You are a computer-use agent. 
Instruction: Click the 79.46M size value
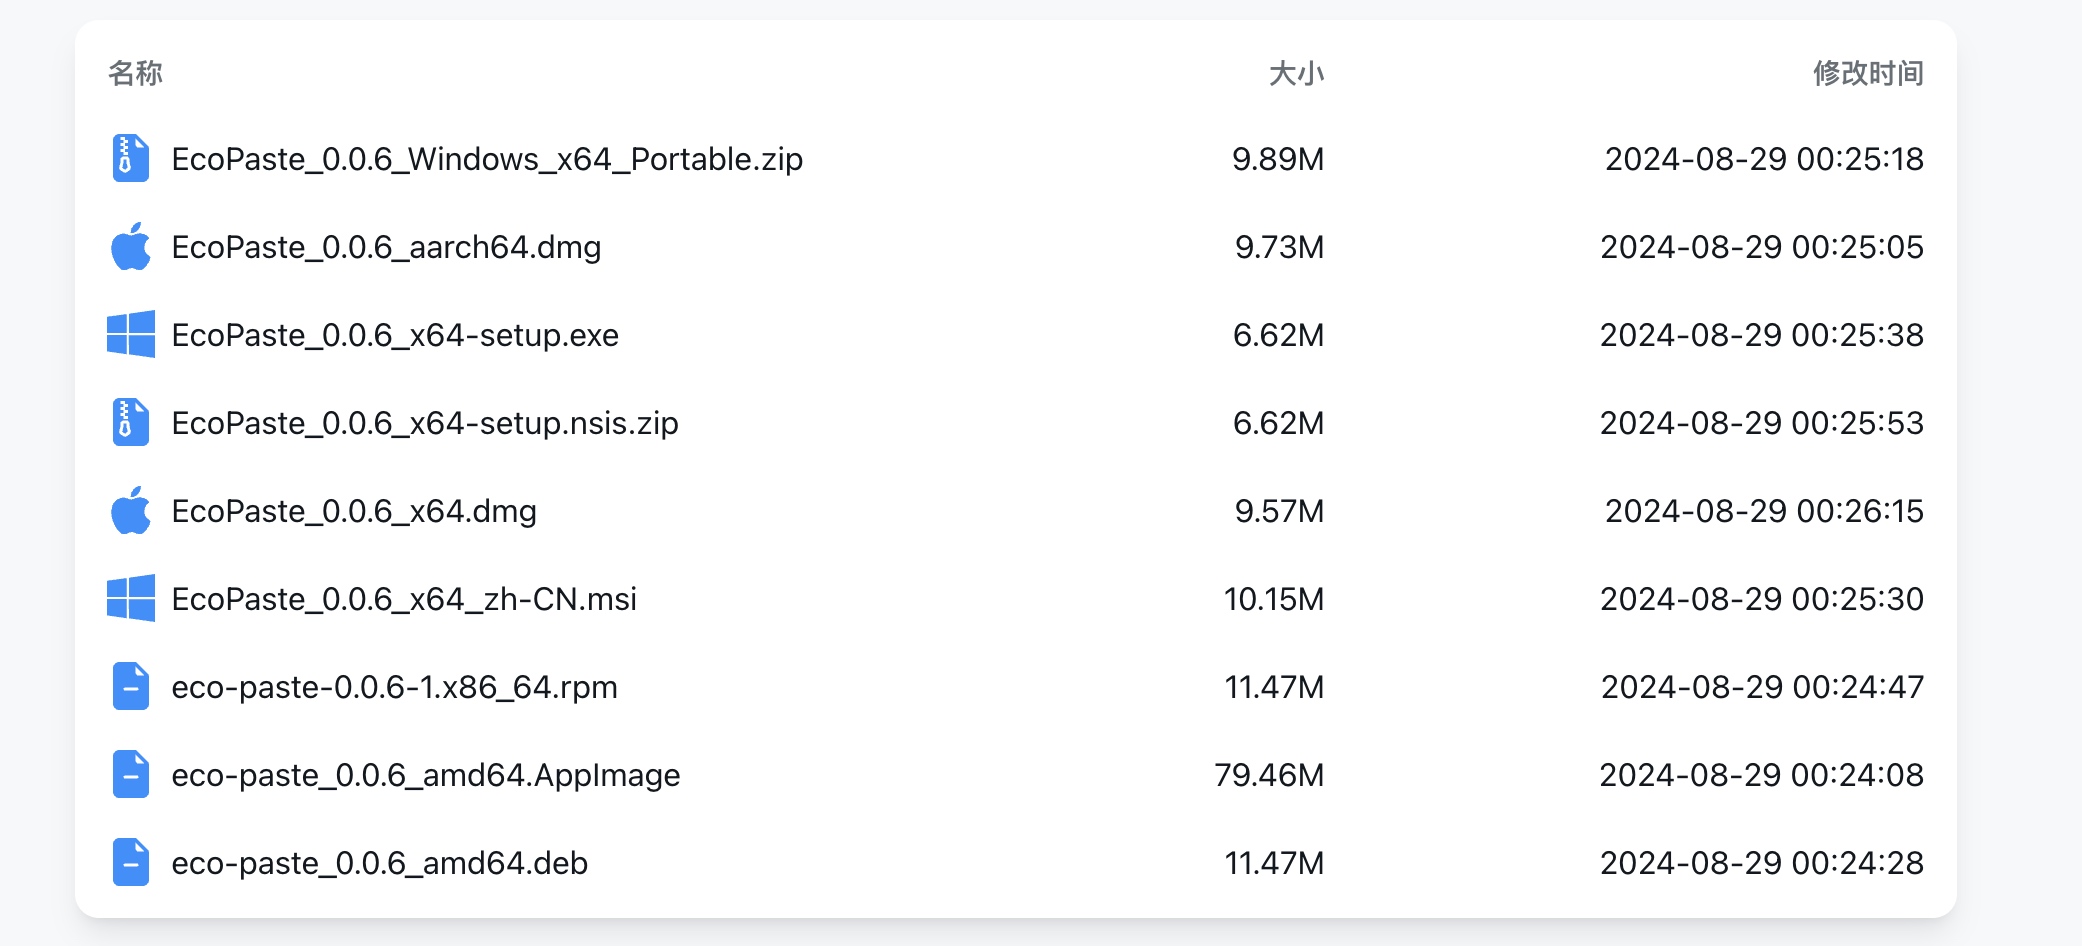1269,776
